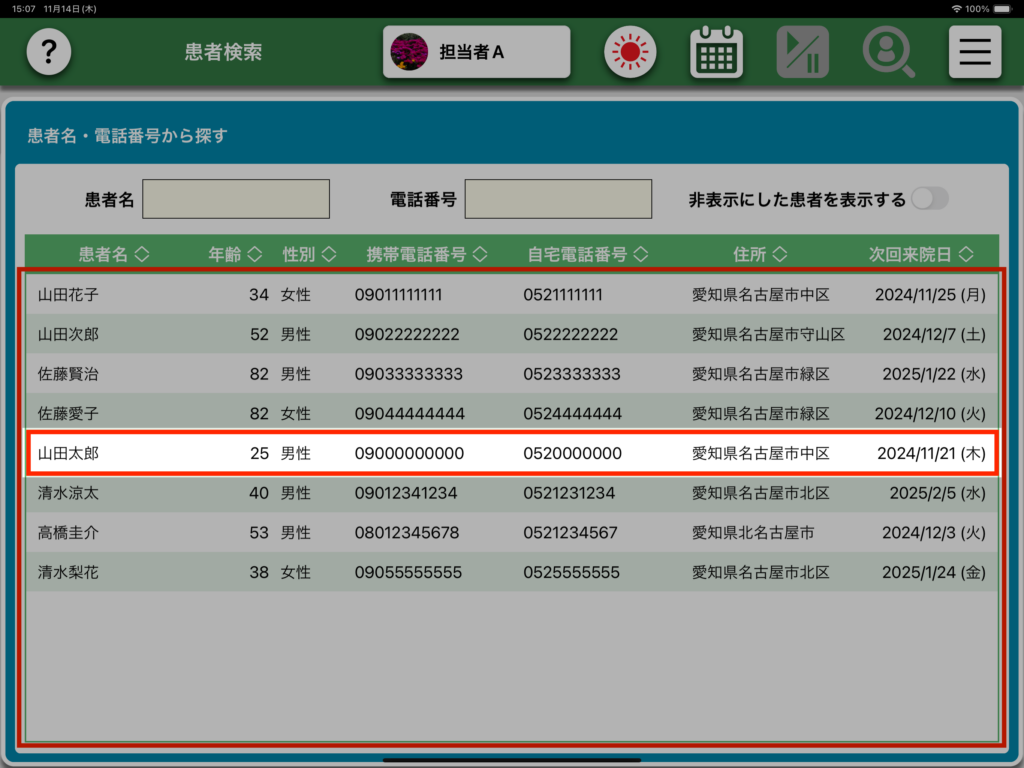Screen dimensions: 1024x768
Task: Sort by 患者名 column header
Action: [113, 255]
